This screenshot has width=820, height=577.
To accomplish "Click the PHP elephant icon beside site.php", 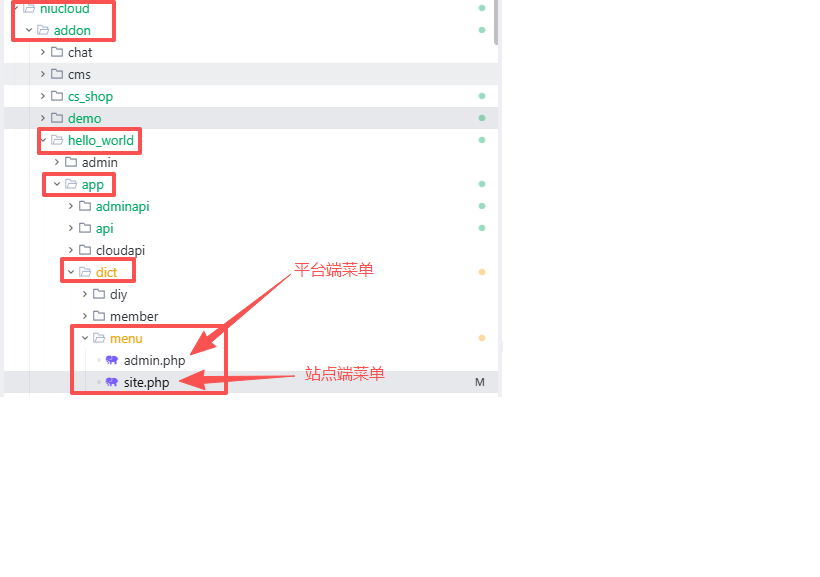I will click(112, 382).
